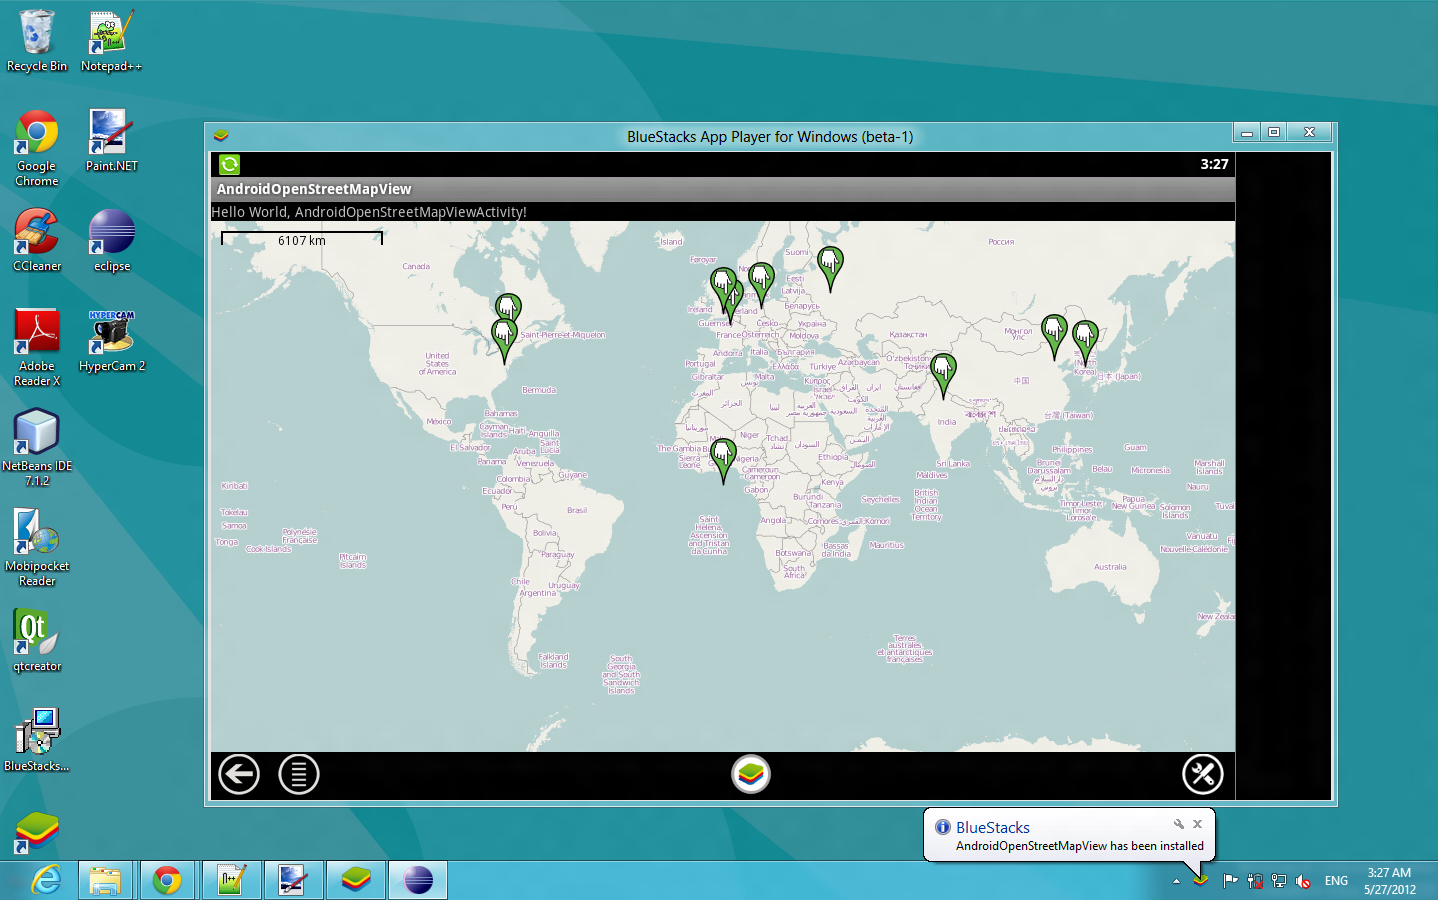Select the BlueStacks installer desktop icon
This screenshot has width=1438, height=900.
(37, 741)
